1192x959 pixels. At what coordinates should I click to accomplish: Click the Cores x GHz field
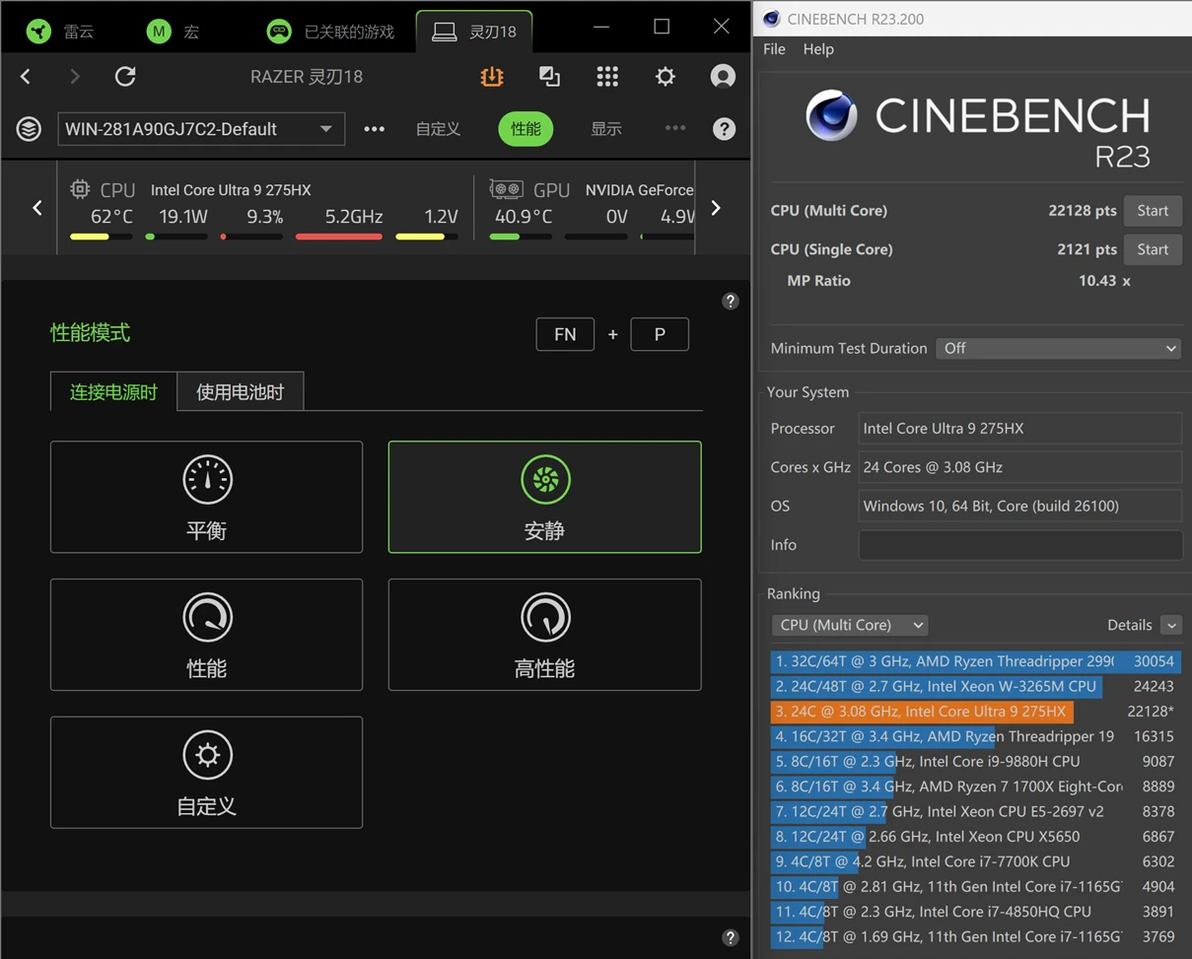tap(1020, 467)
